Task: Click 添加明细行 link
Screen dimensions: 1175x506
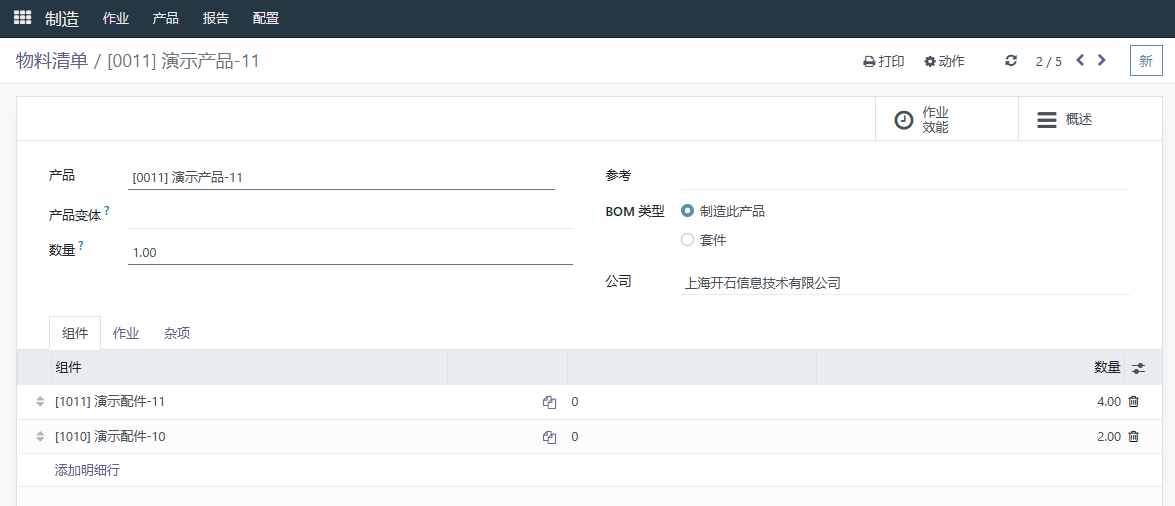Action: [87, 471]
